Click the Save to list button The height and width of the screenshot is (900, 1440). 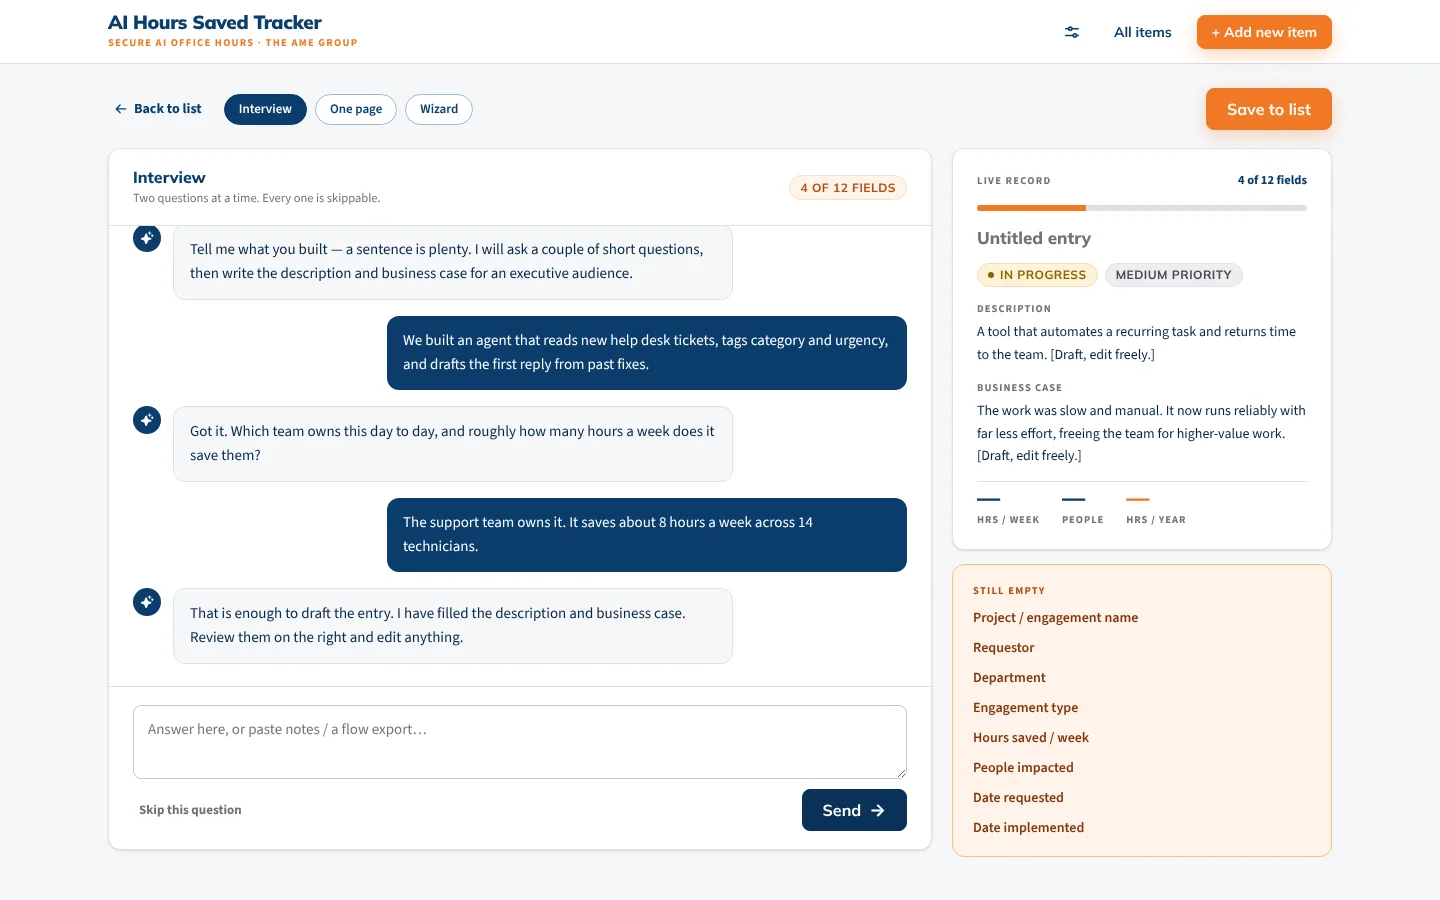[1269, 109]
